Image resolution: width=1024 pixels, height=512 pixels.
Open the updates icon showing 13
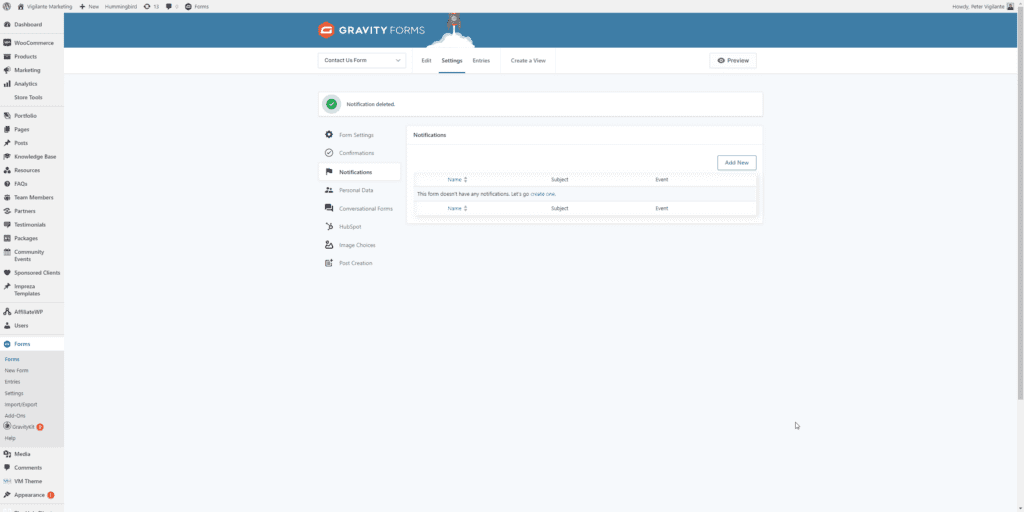coord(148,6)
